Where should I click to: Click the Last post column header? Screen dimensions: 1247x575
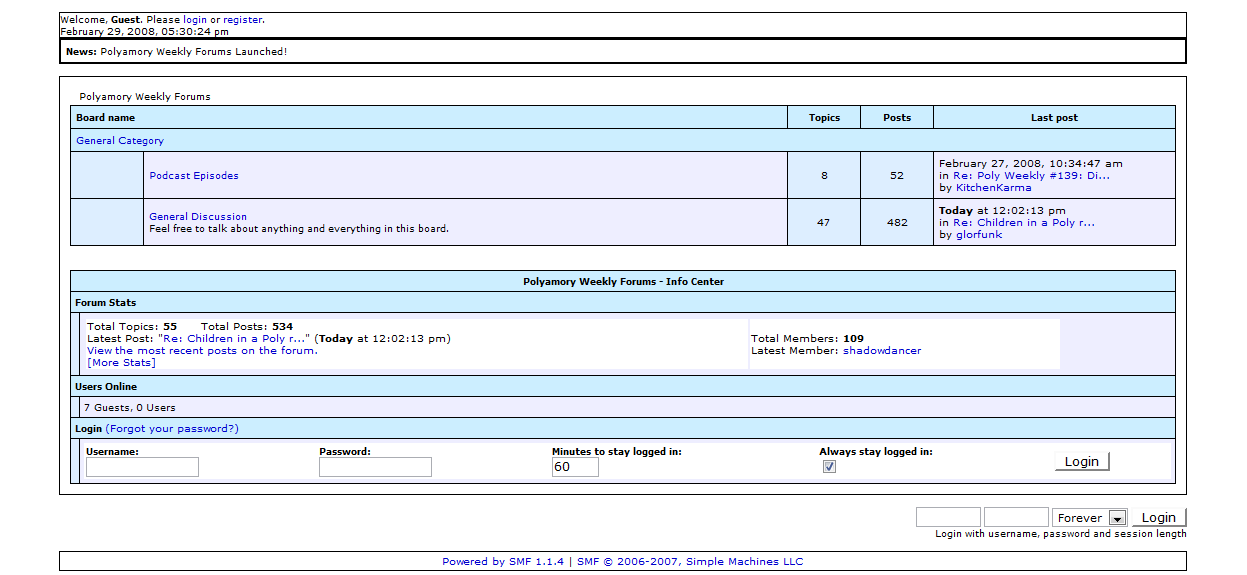(1054, 118)
